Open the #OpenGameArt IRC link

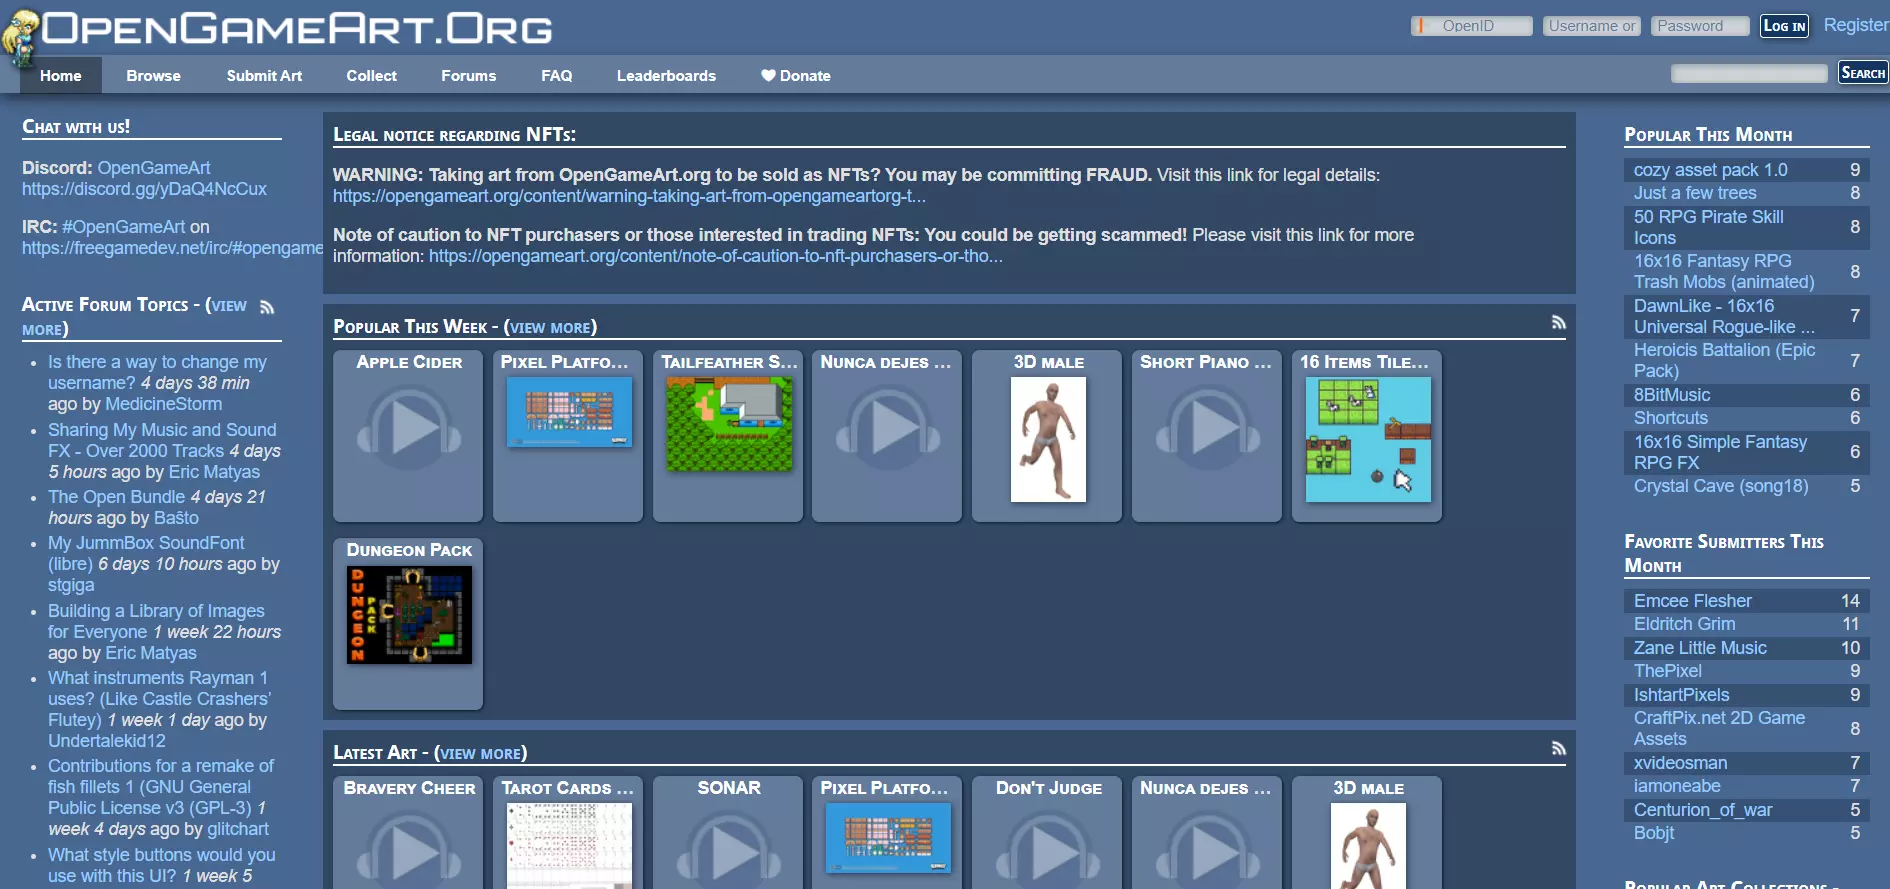tap(124, 227)
